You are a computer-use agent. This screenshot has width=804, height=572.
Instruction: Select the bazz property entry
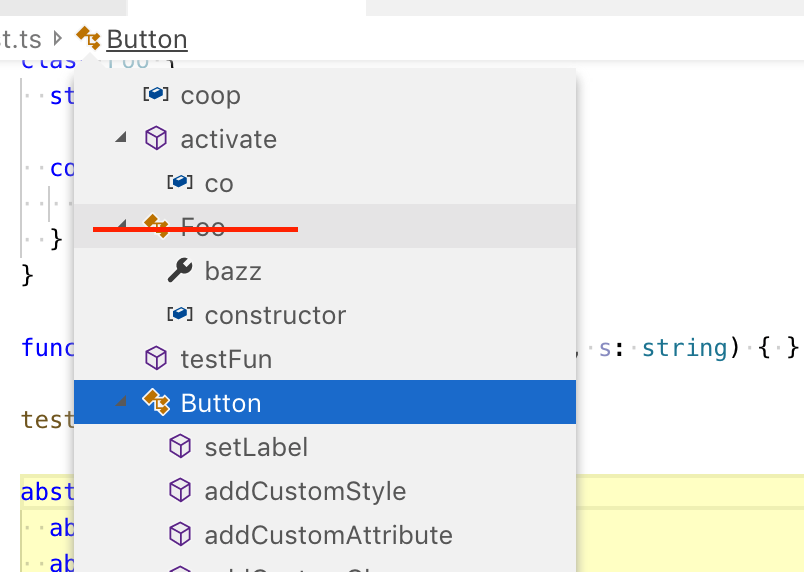coord(325,271)
